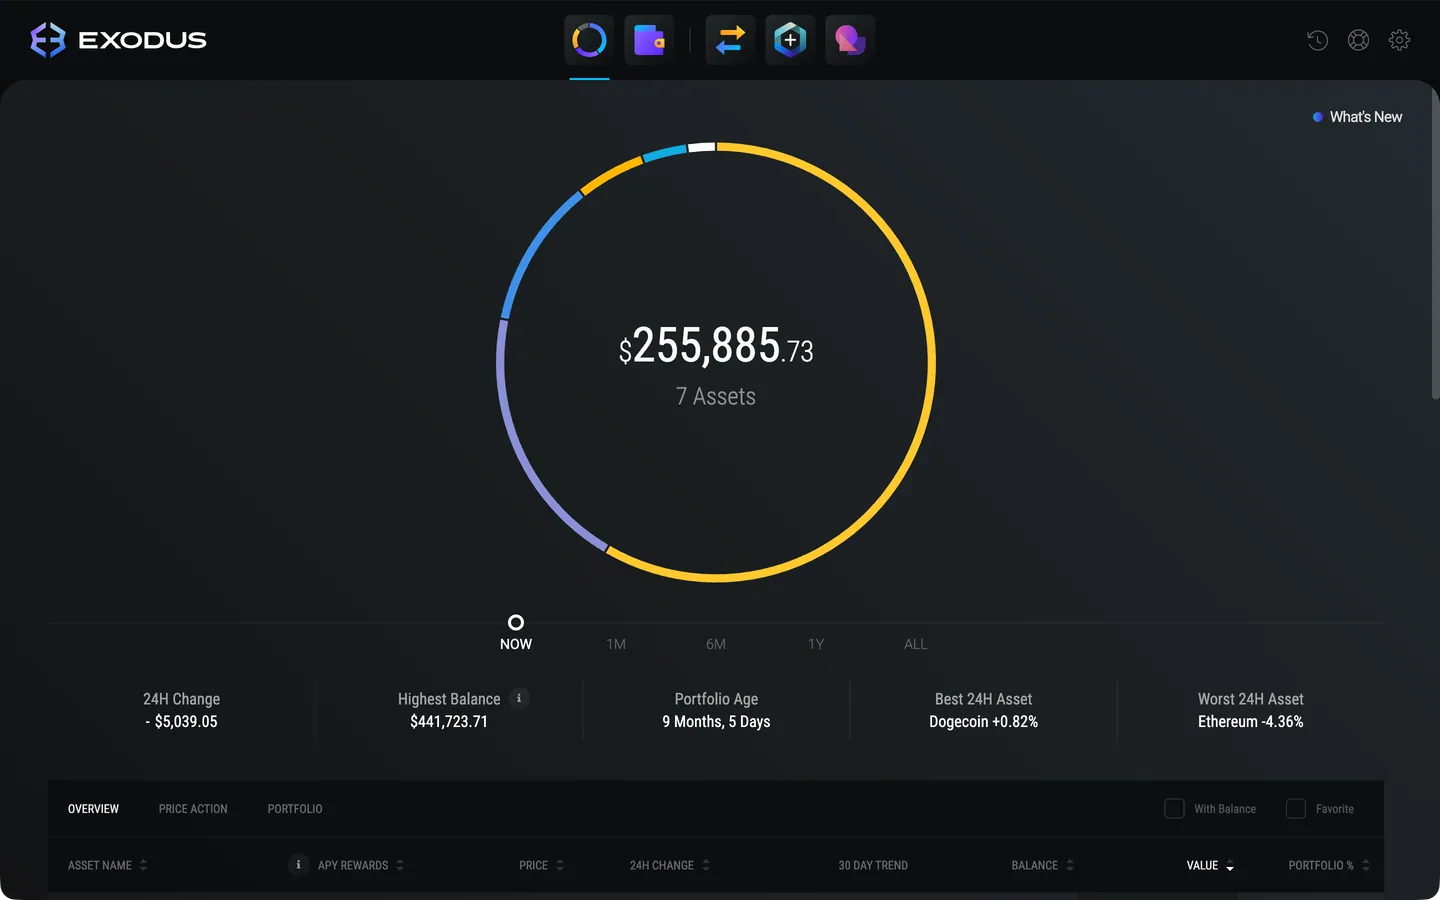Click the NOW timeline marker circle
The image size is (1440, 900).
pyautogui.click(x=516, y=622)
